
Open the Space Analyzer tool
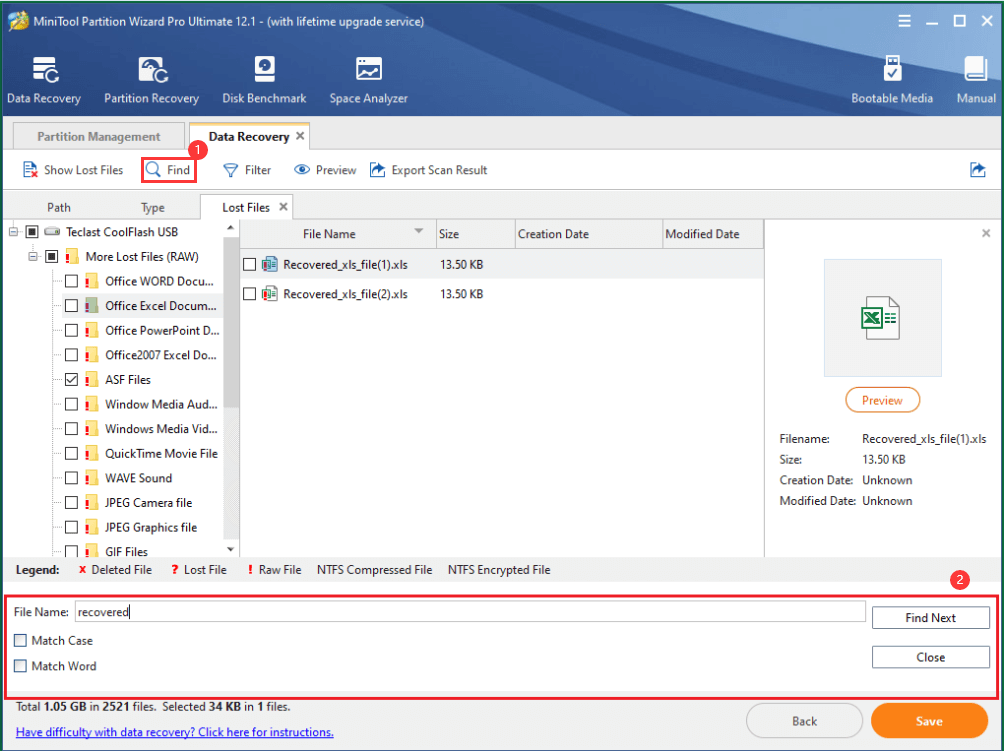pos(369,70)
